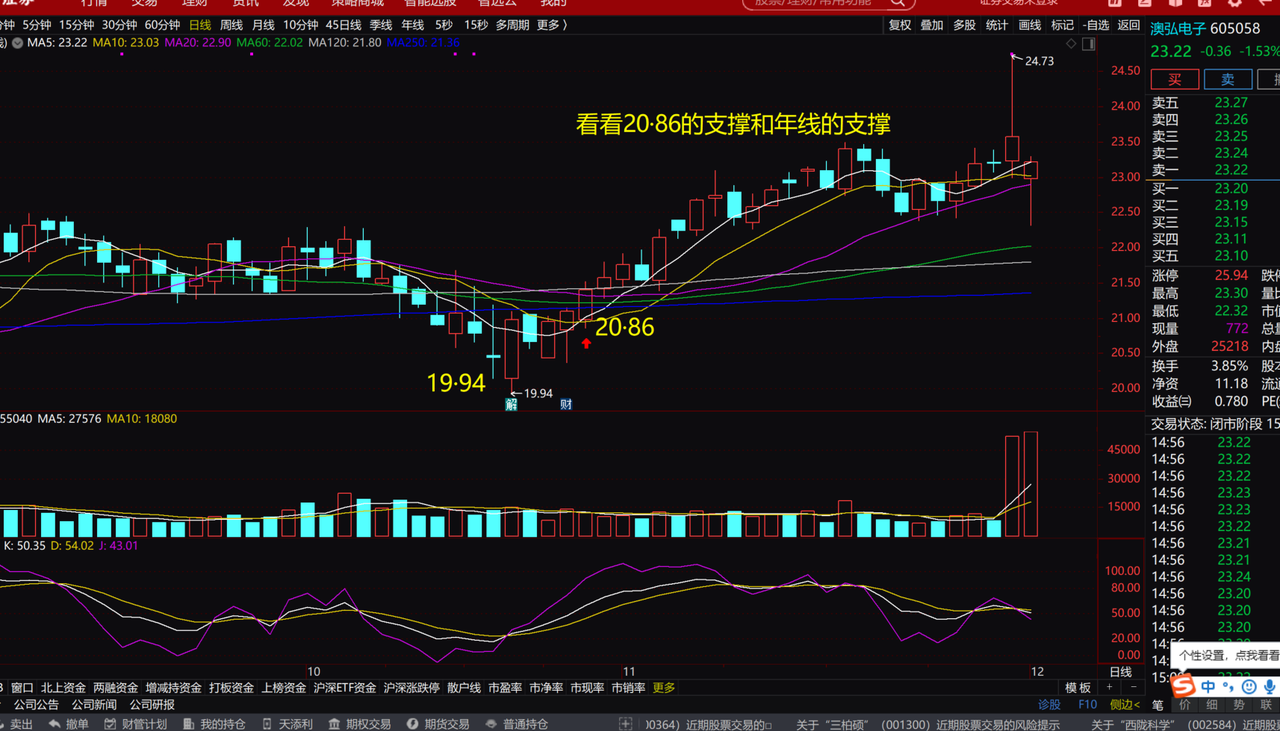Click the 返回 back button

click(x=1129, y=25)
